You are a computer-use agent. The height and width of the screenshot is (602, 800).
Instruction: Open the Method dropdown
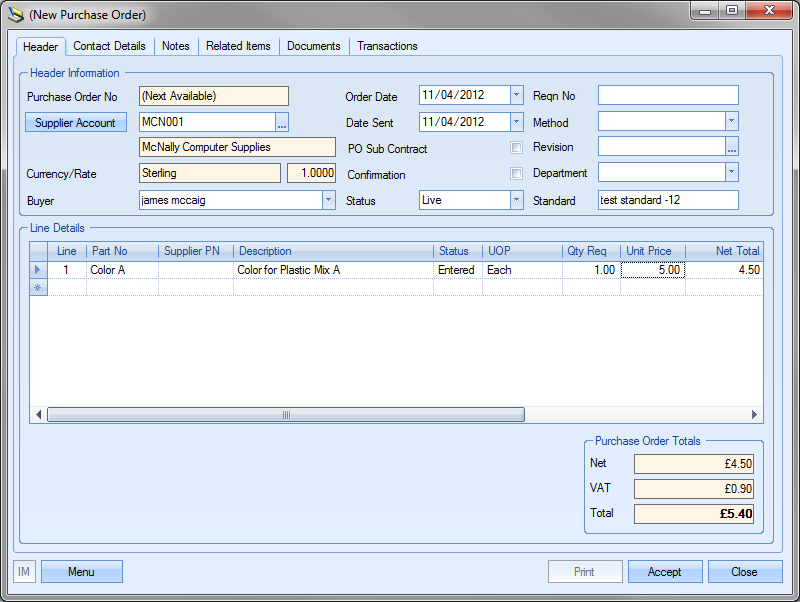[731, 121]
